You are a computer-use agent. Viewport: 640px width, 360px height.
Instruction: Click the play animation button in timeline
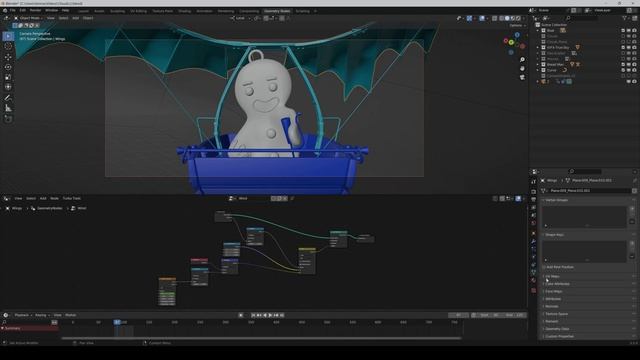click(270, 315)
